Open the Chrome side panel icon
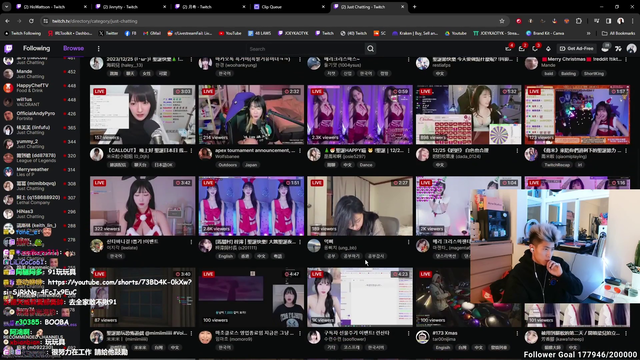Screen dimensions: 640x360 tap(608, 21)
